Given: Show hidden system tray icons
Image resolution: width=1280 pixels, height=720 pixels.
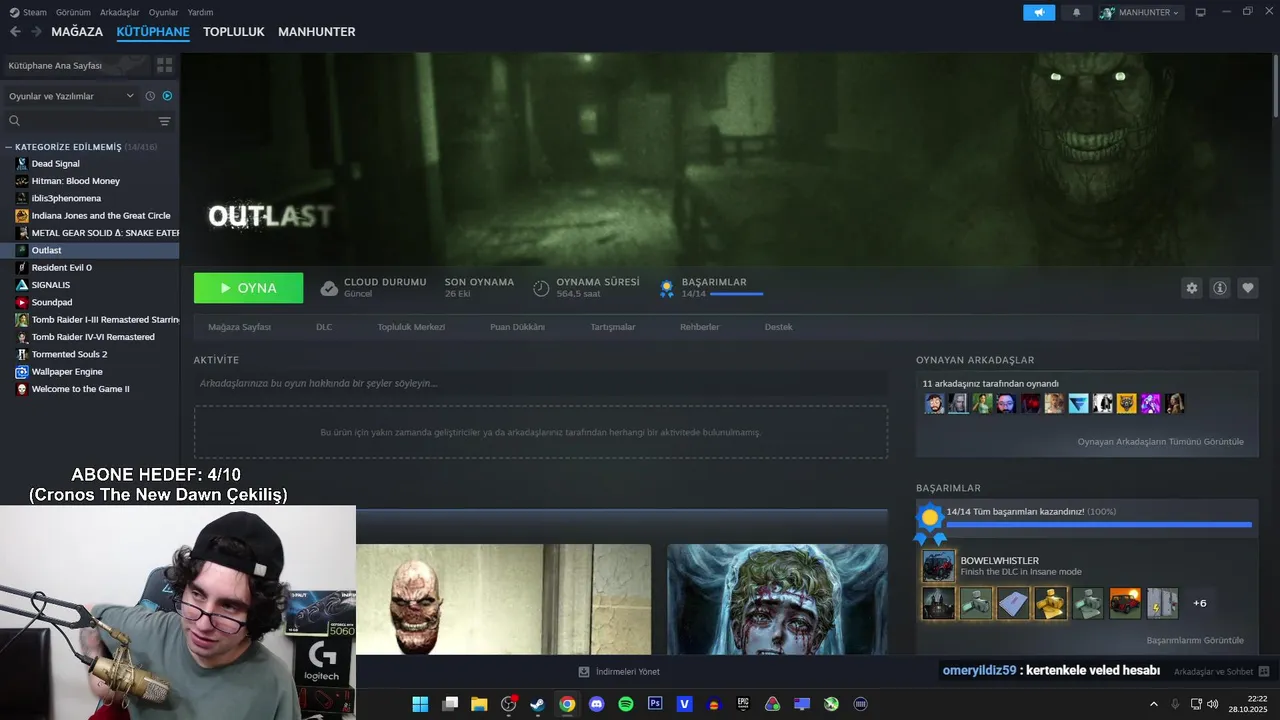Looking at the screenshot, I should [x=1153, y=704].
